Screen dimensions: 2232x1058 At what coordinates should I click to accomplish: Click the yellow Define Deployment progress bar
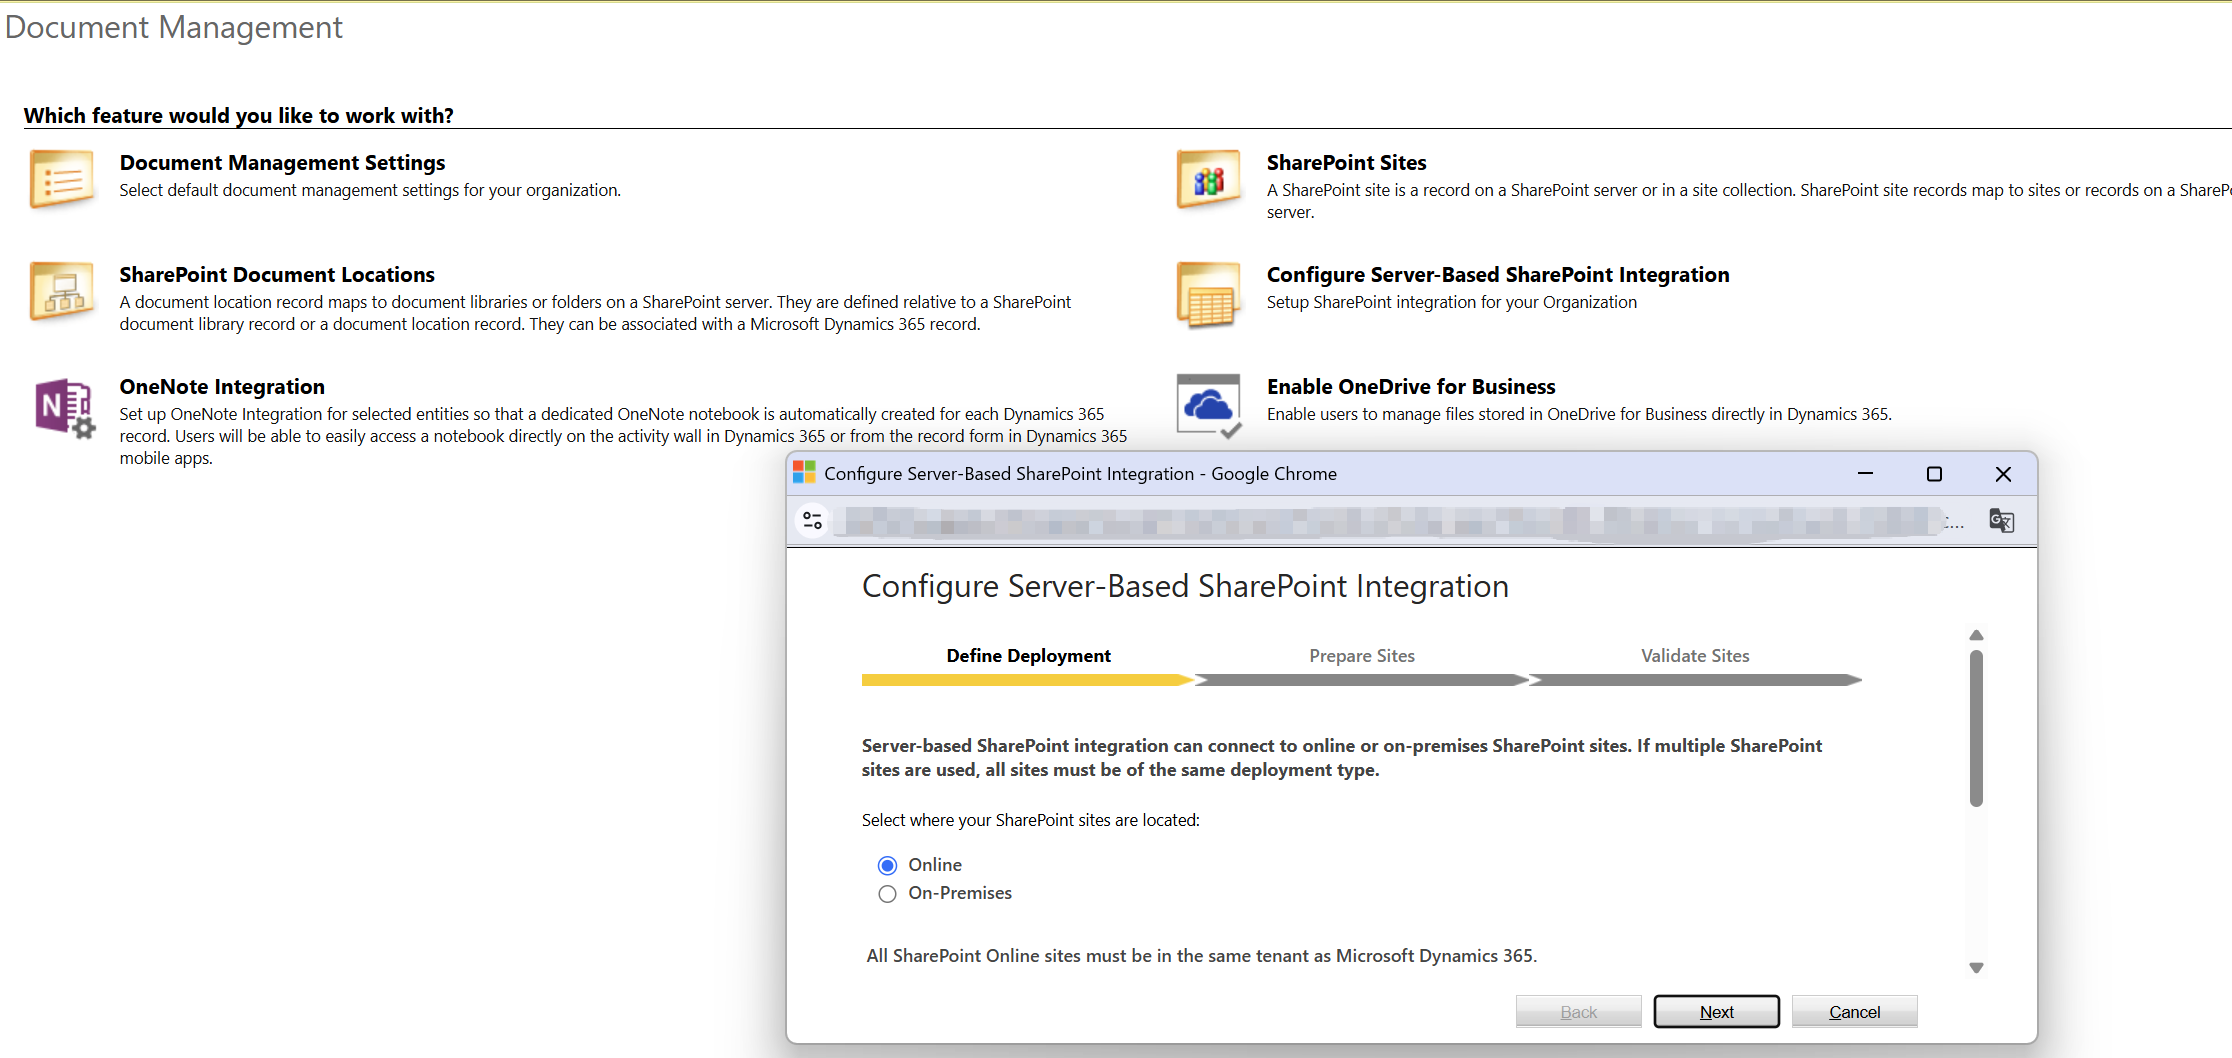click(1027, 680)
